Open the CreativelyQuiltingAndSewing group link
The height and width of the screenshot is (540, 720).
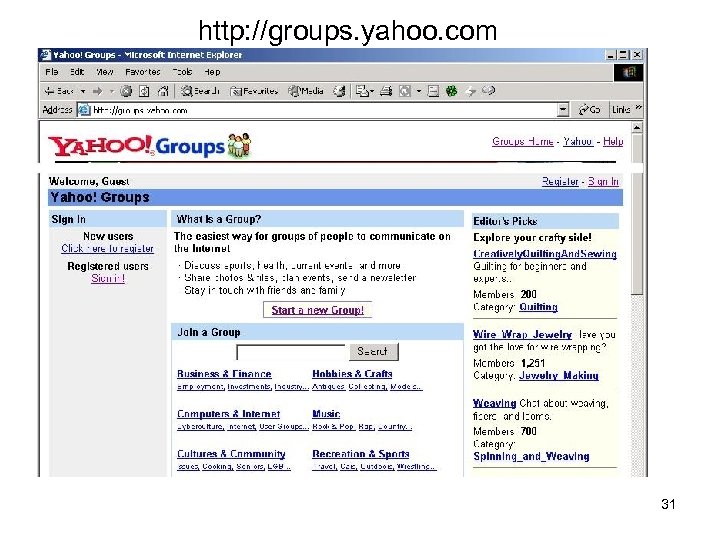[x=545, y=253]
